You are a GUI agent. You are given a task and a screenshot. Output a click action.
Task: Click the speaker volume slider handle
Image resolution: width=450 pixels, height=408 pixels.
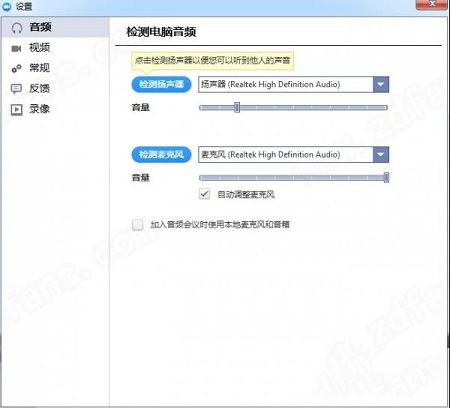click(237, 107)
